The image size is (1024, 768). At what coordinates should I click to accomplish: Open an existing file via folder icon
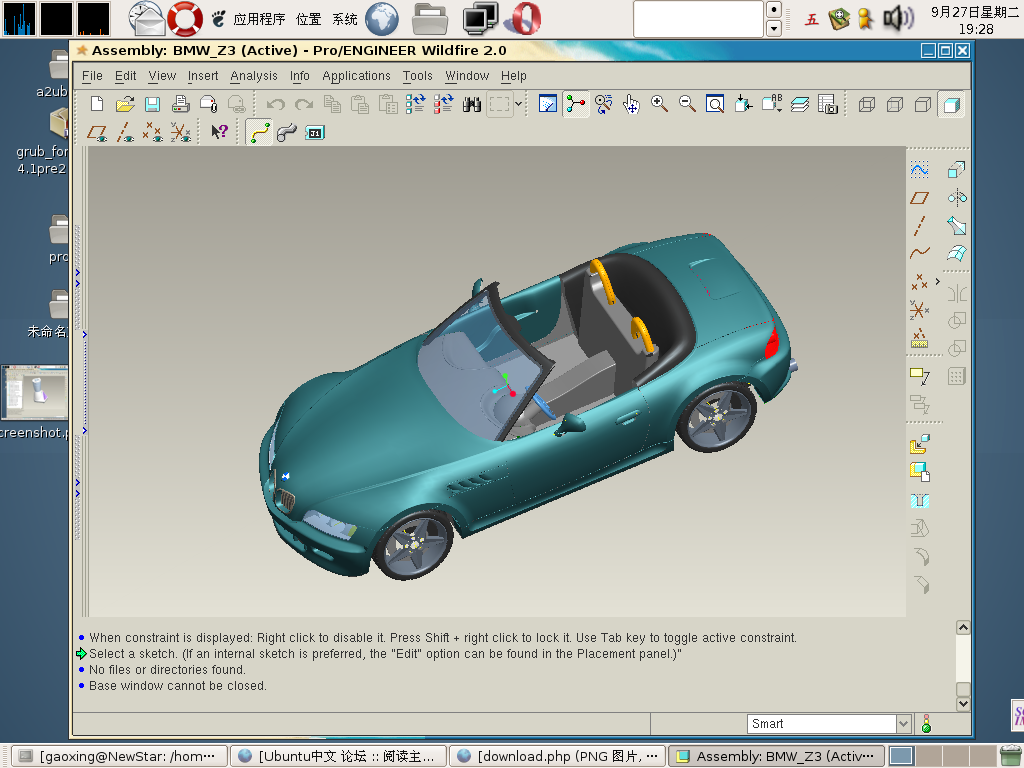point(125,104)
